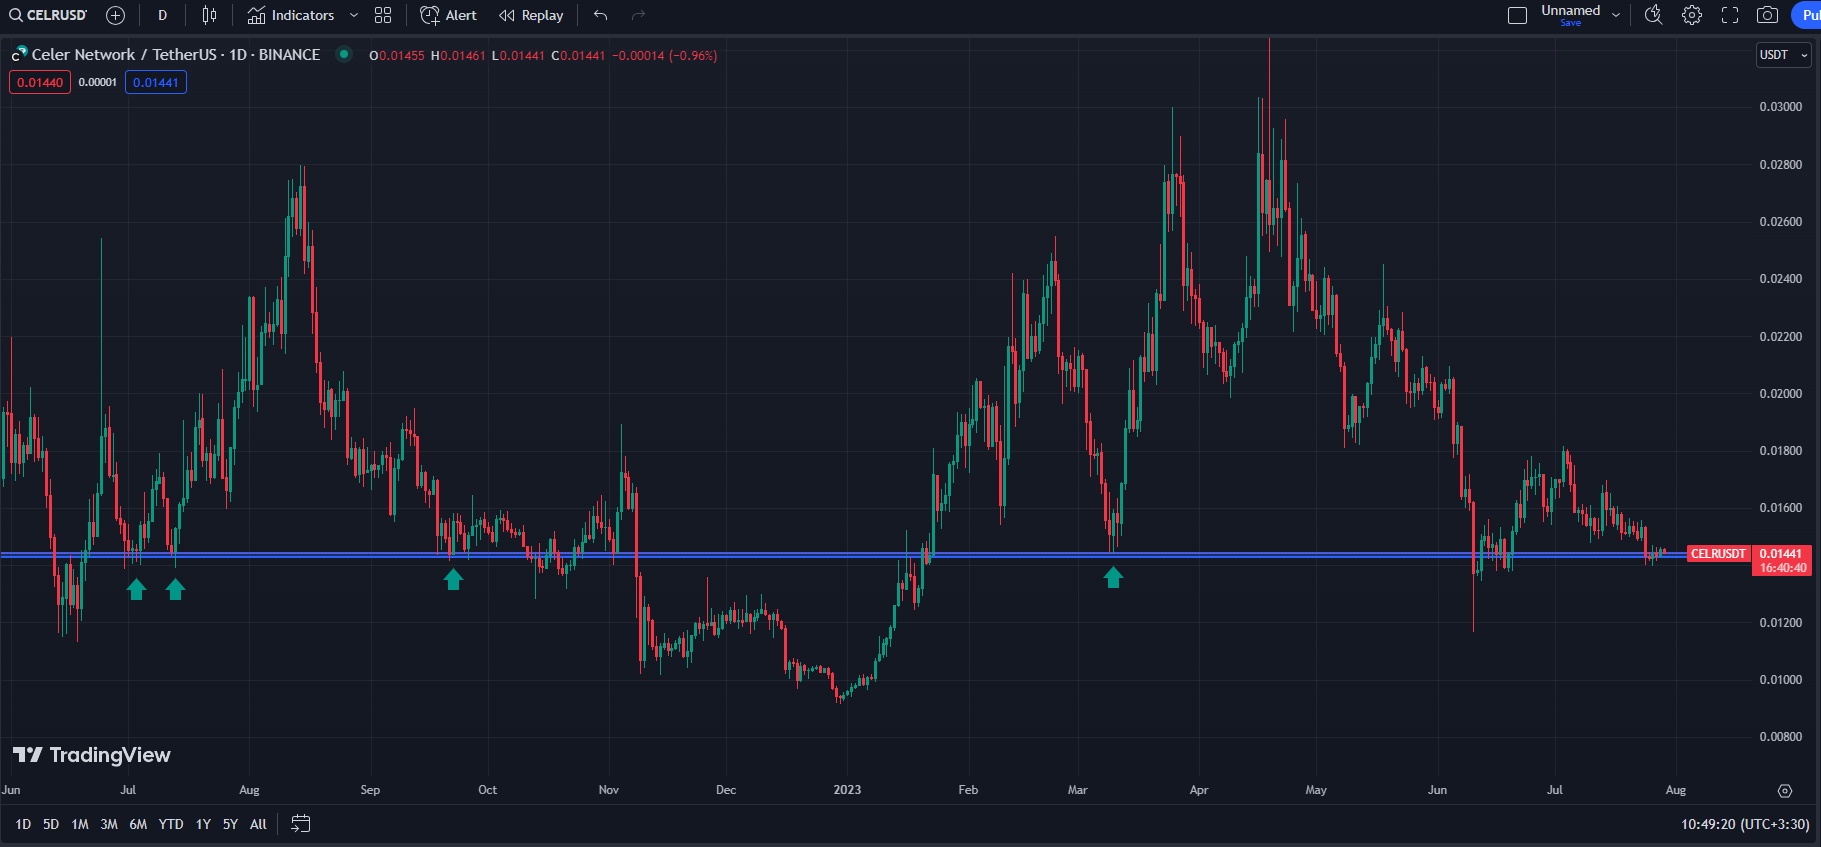
Task: Select the YTD date range
Action: [171, 824]
